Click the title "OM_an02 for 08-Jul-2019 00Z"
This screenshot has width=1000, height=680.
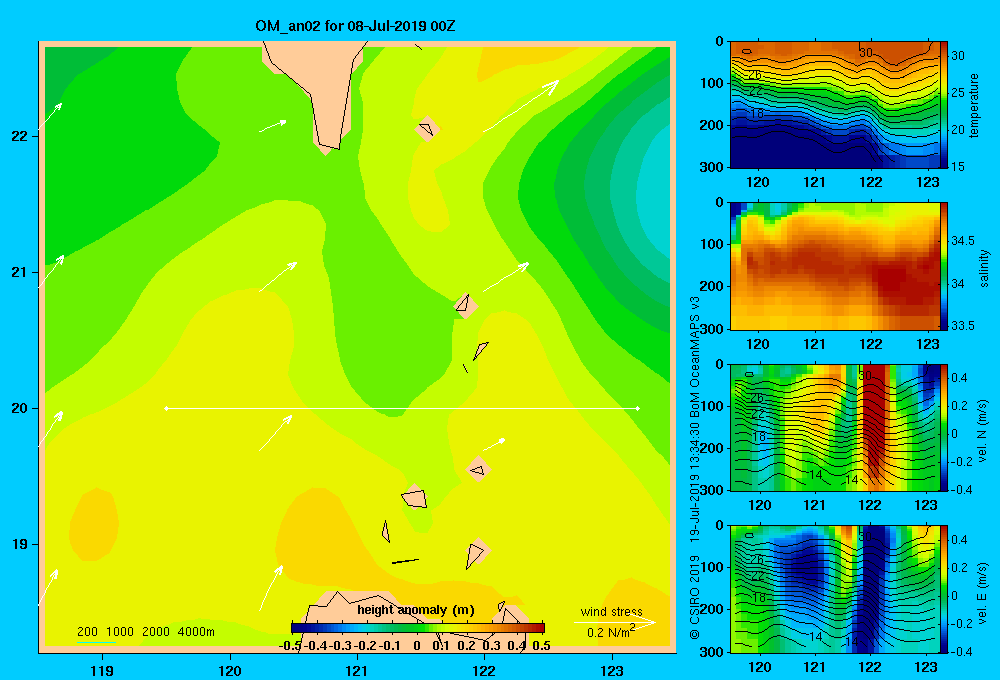point(355,26)
